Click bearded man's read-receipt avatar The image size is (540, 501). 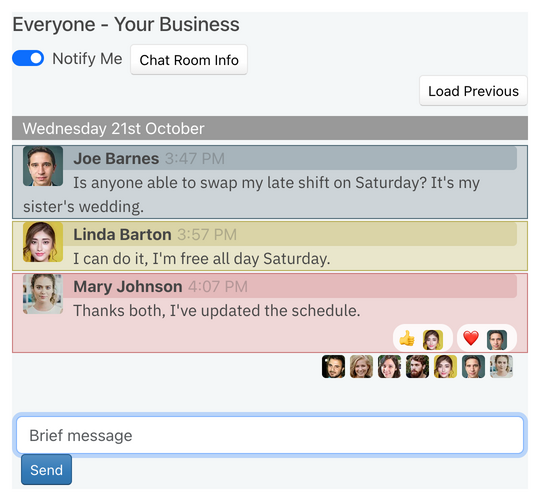click(x=417, y=367)
